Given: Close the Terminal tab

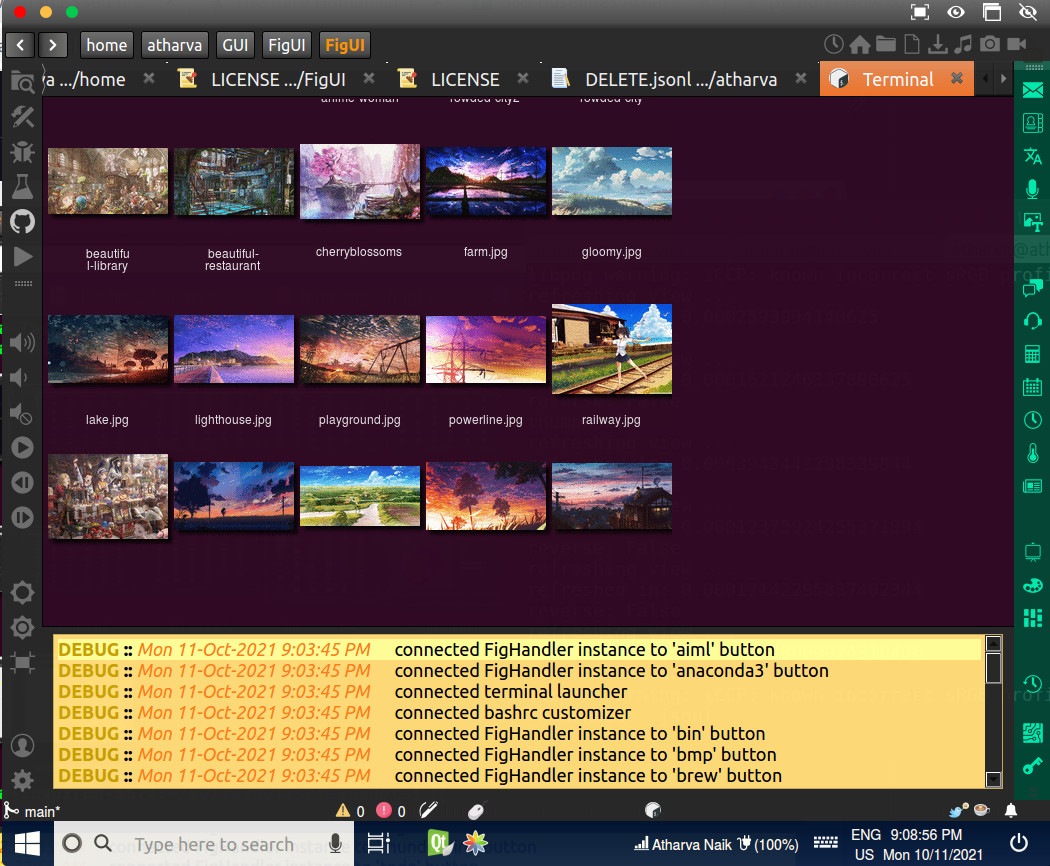Looking at the screenshot, I should pyautogui.click(x=957, y=78).
